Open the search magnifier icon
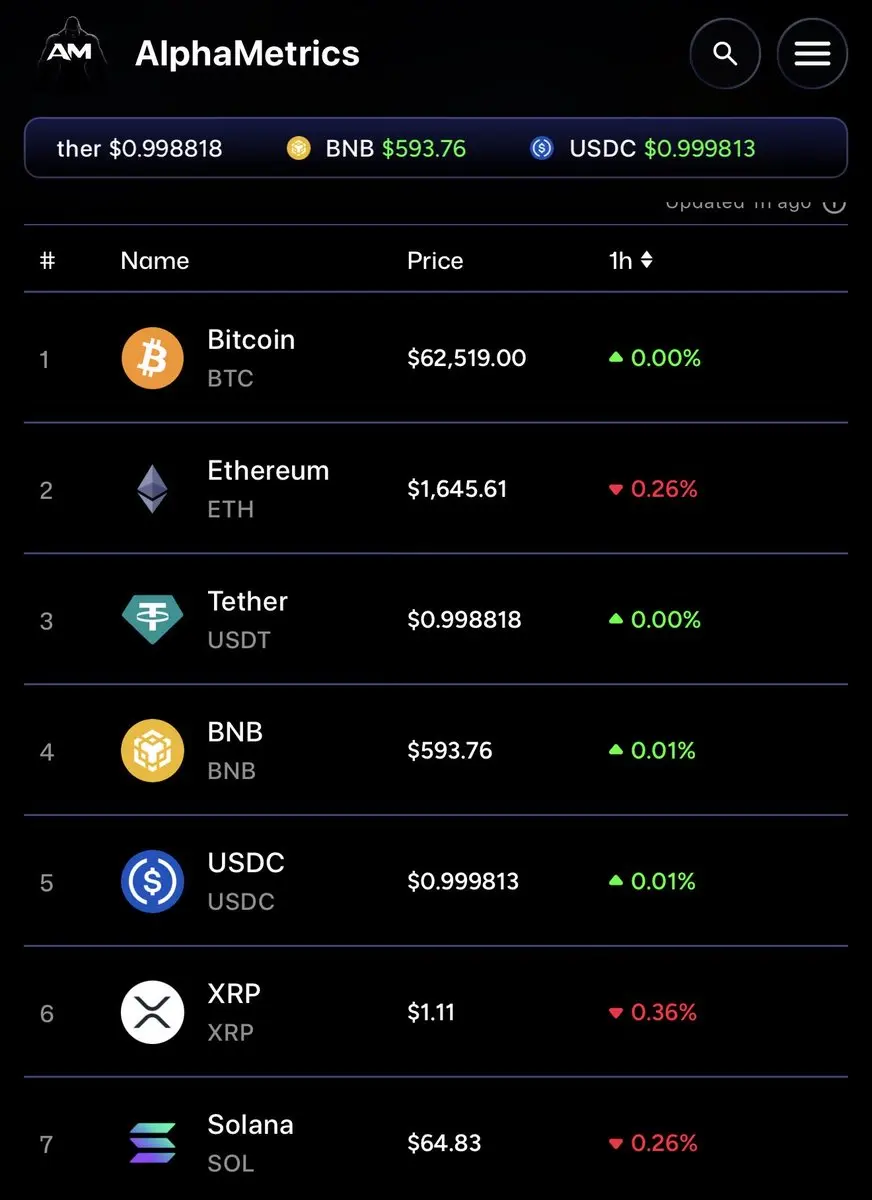Viewport: 872px width, 1200px height. point(725,53)
